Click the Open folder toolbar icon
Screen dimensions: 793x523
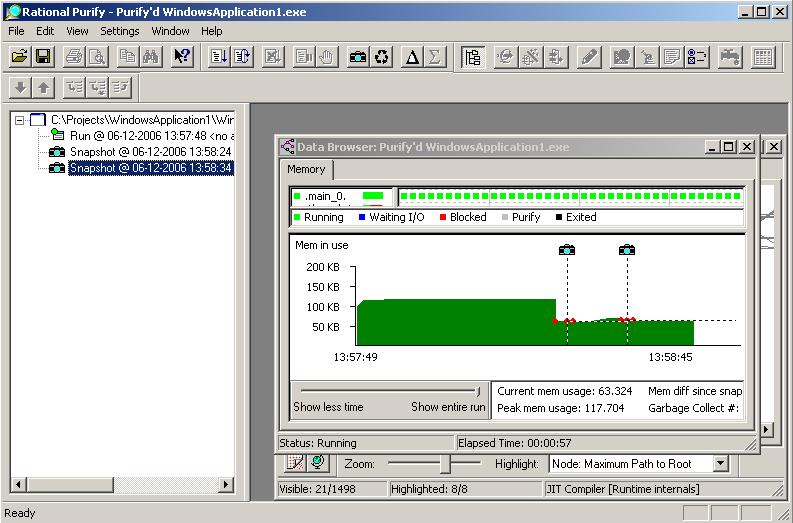coord(19,57)
